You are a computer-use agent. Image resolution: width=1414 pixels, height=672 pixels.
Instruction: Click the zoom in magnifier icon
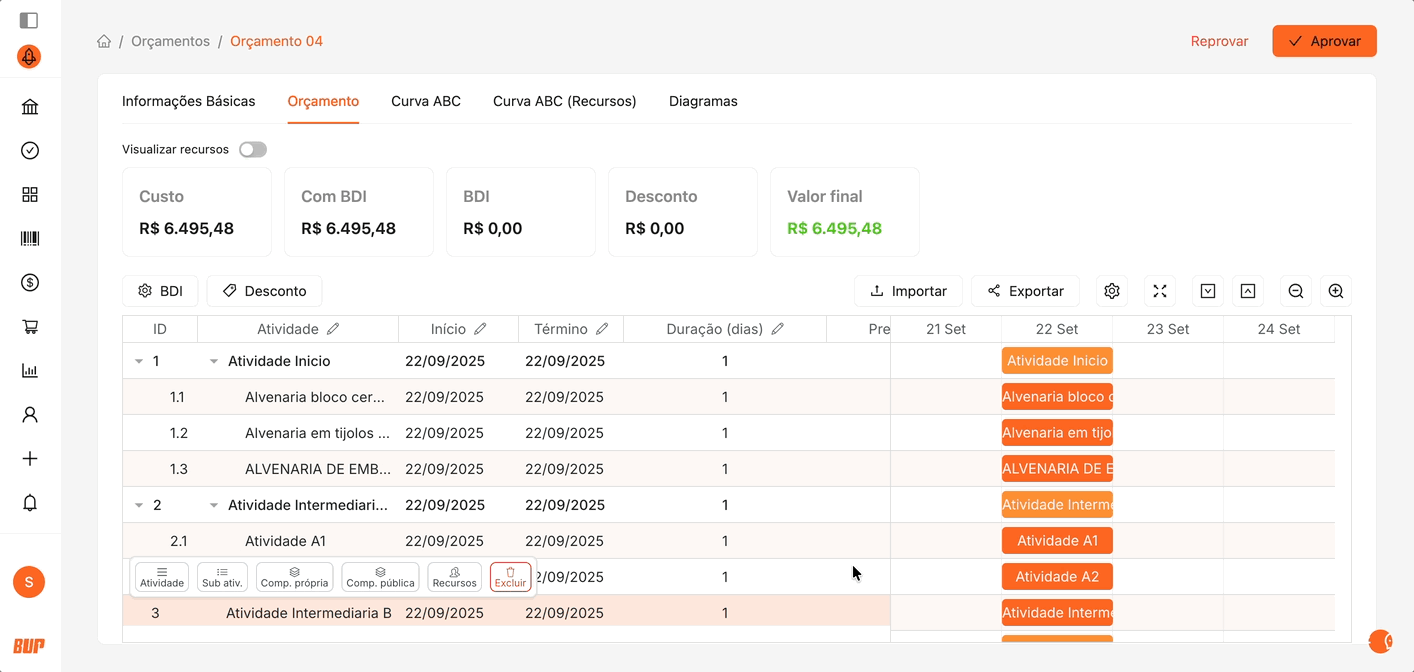tap(1336, 291)
